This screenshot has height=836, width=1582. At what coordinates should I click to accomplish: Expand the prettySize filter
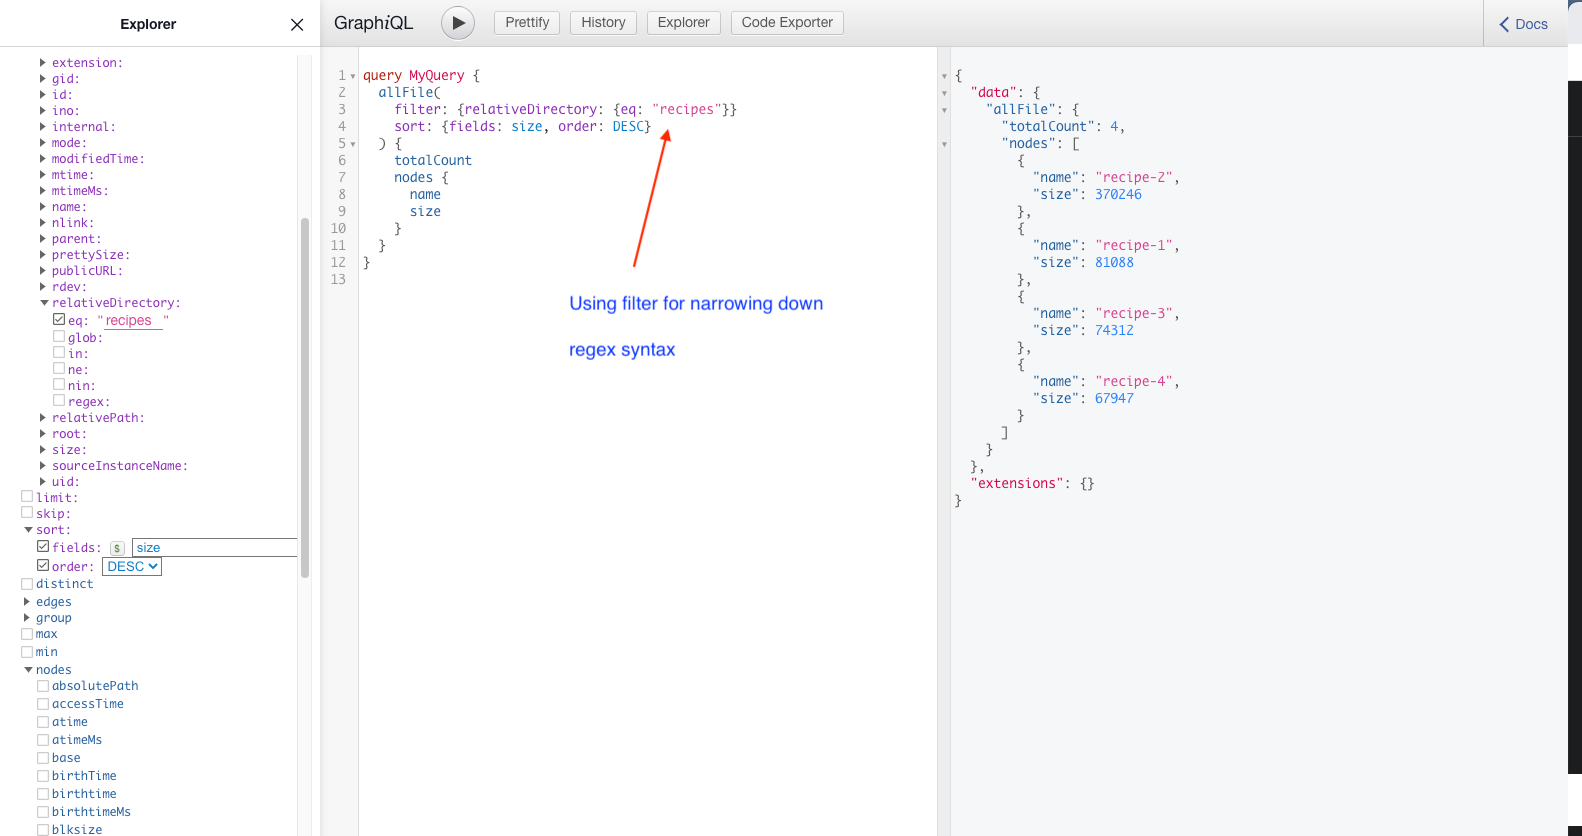click(x=43, y=254)
